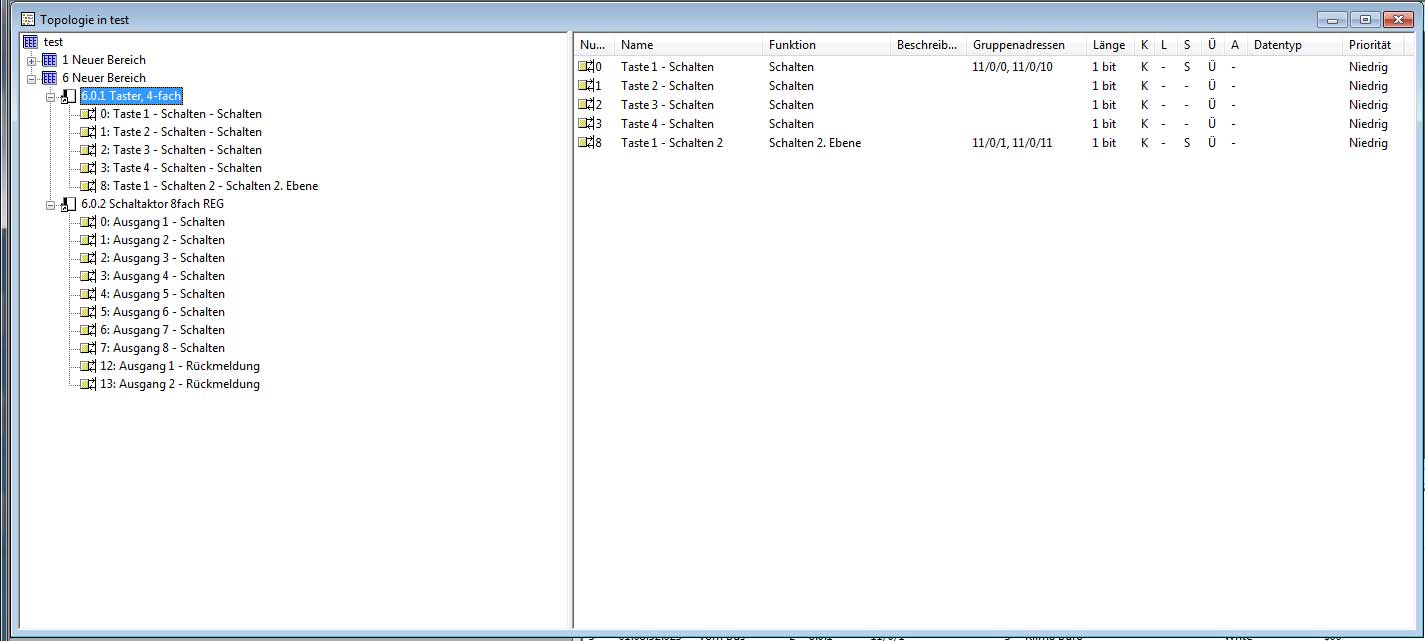Click the grid icon of 6 Neuer Bereich
This screenshot has height=641, width=1425.
point(49,78)
